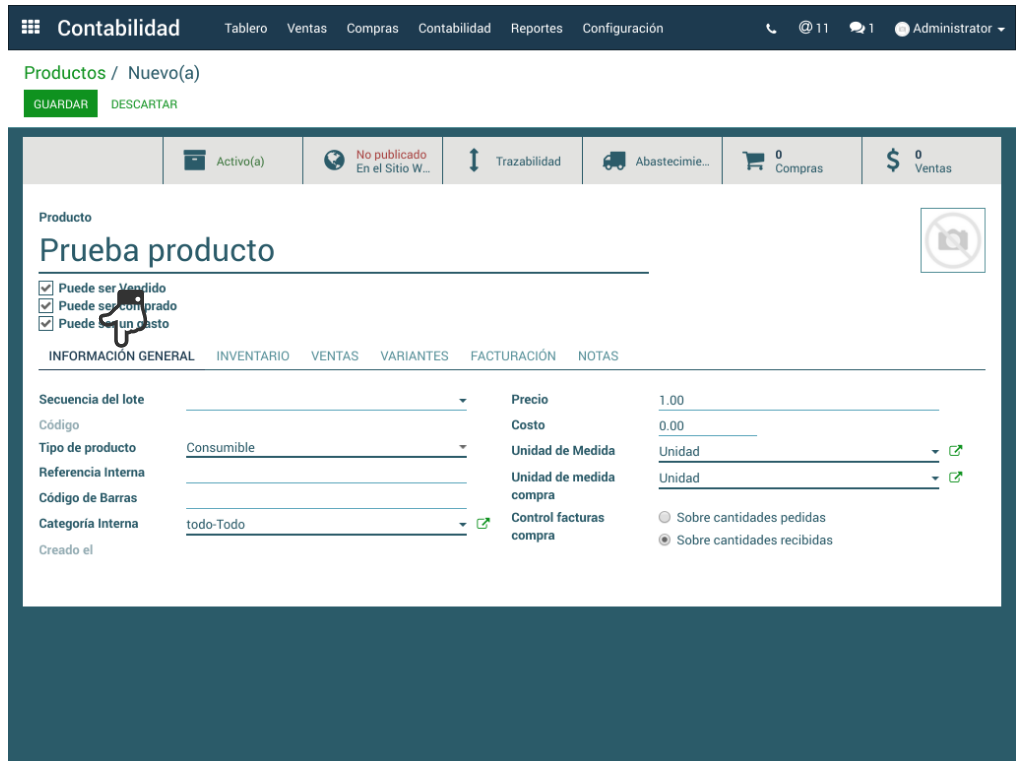Open the apps grid menu icon
This screenshot has height=767, width=1023.
tap(31, 28)
